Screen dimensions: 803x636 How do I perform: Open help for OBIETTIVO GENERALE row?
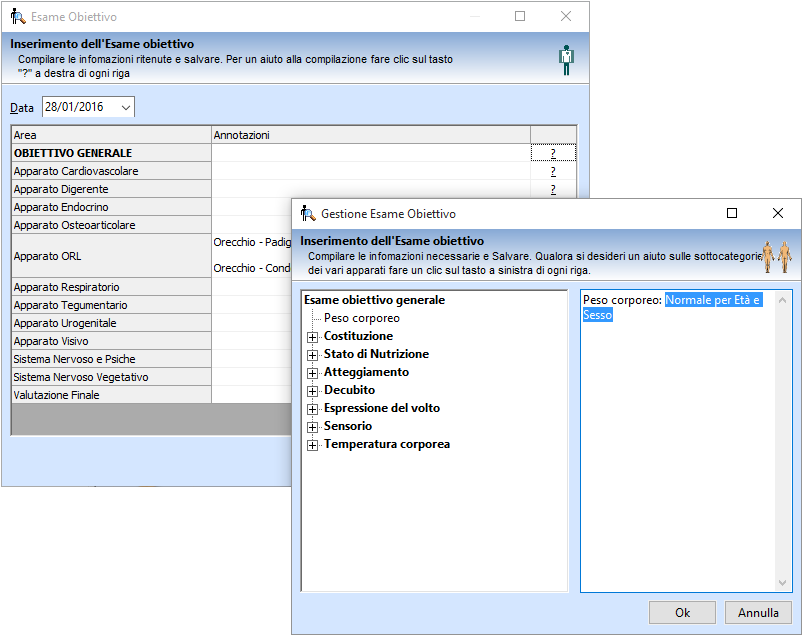click(x=553, y=153)
